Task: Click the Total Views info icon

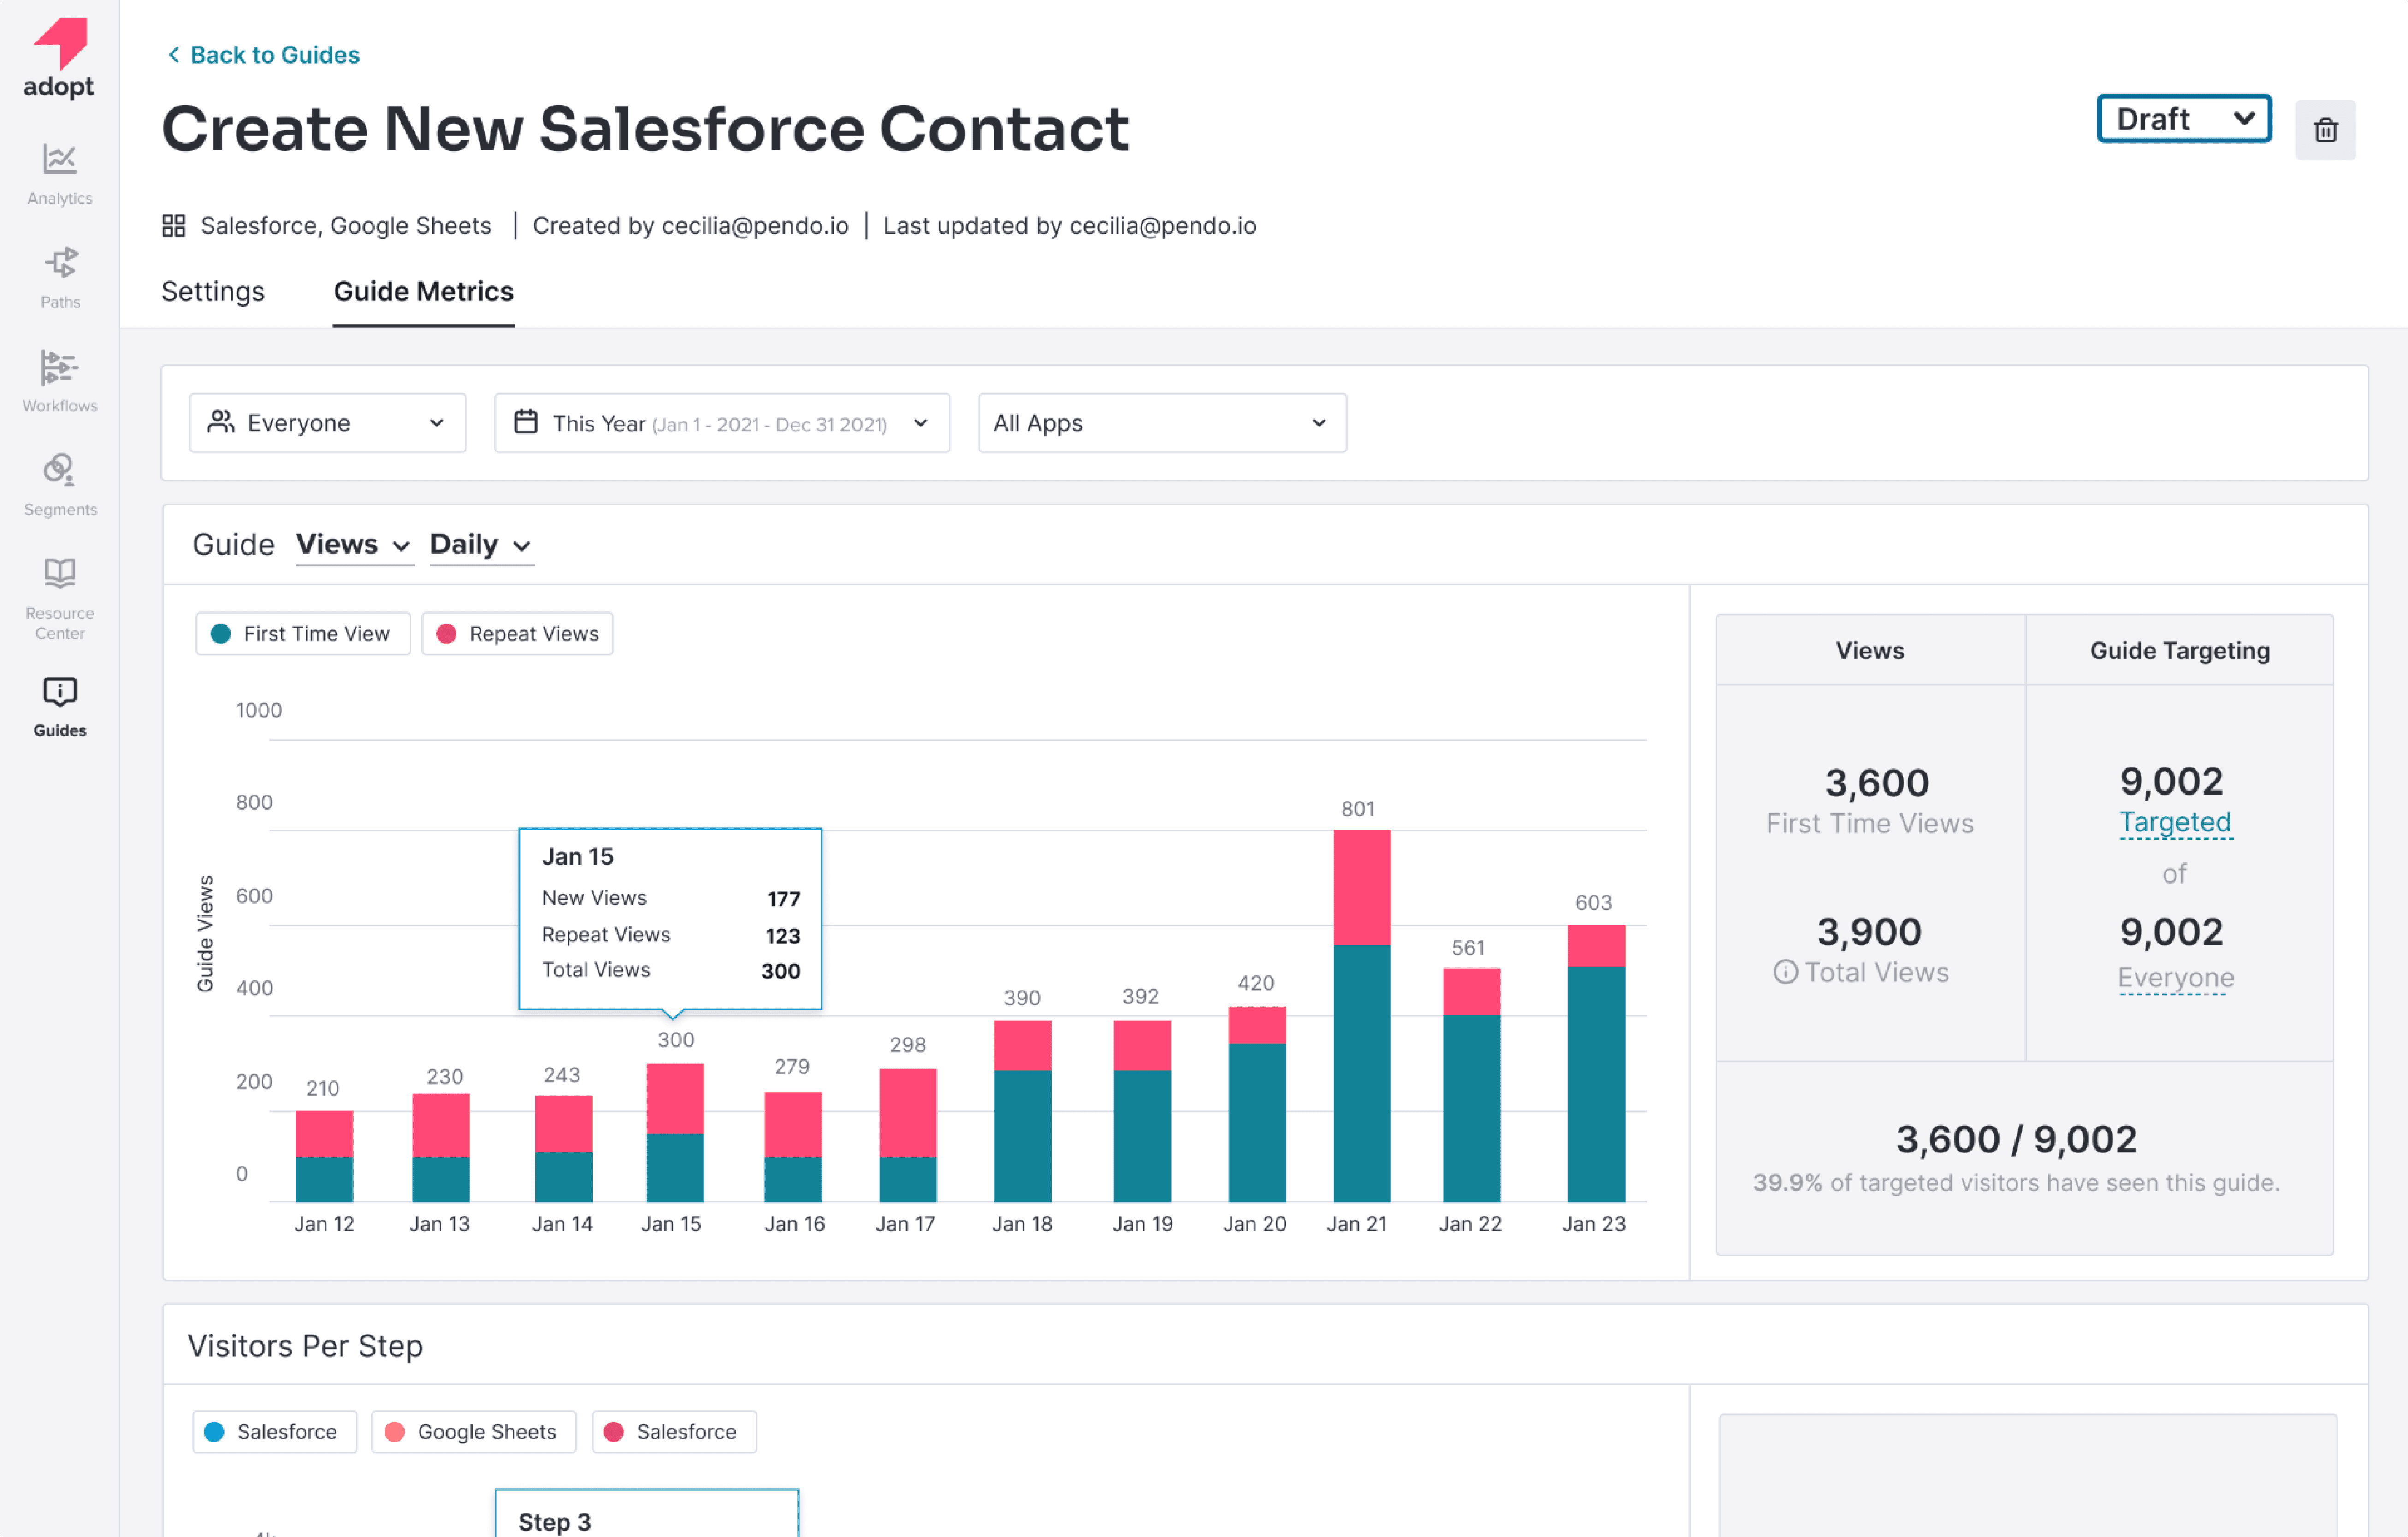Action: coord(1785,972)
